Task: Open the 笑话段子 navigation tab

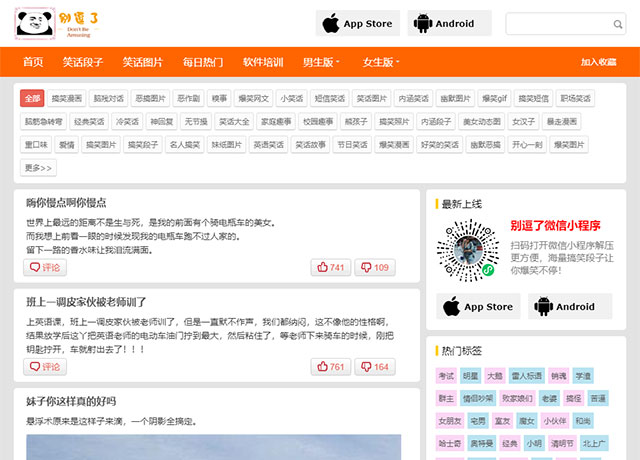Action: point(83,62)
